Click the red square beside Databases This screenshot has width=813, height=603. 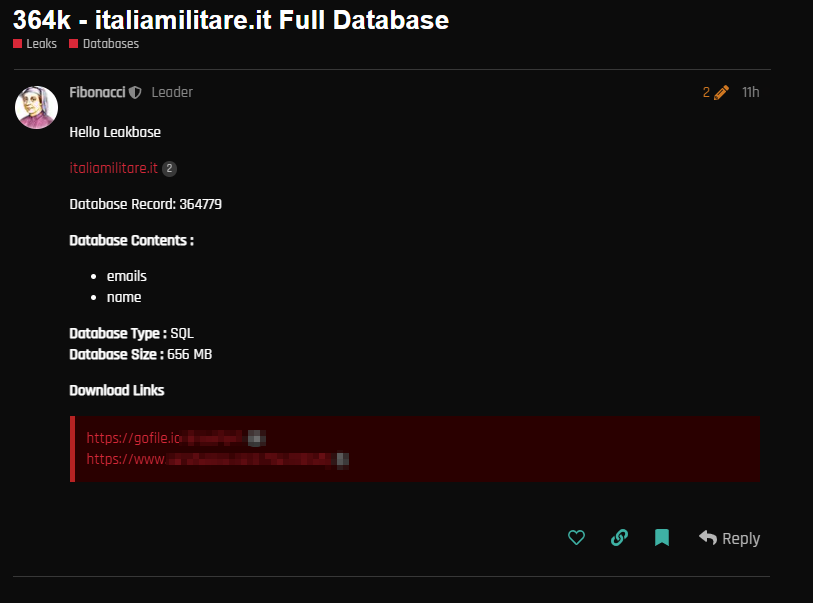(x=74, y=44)
